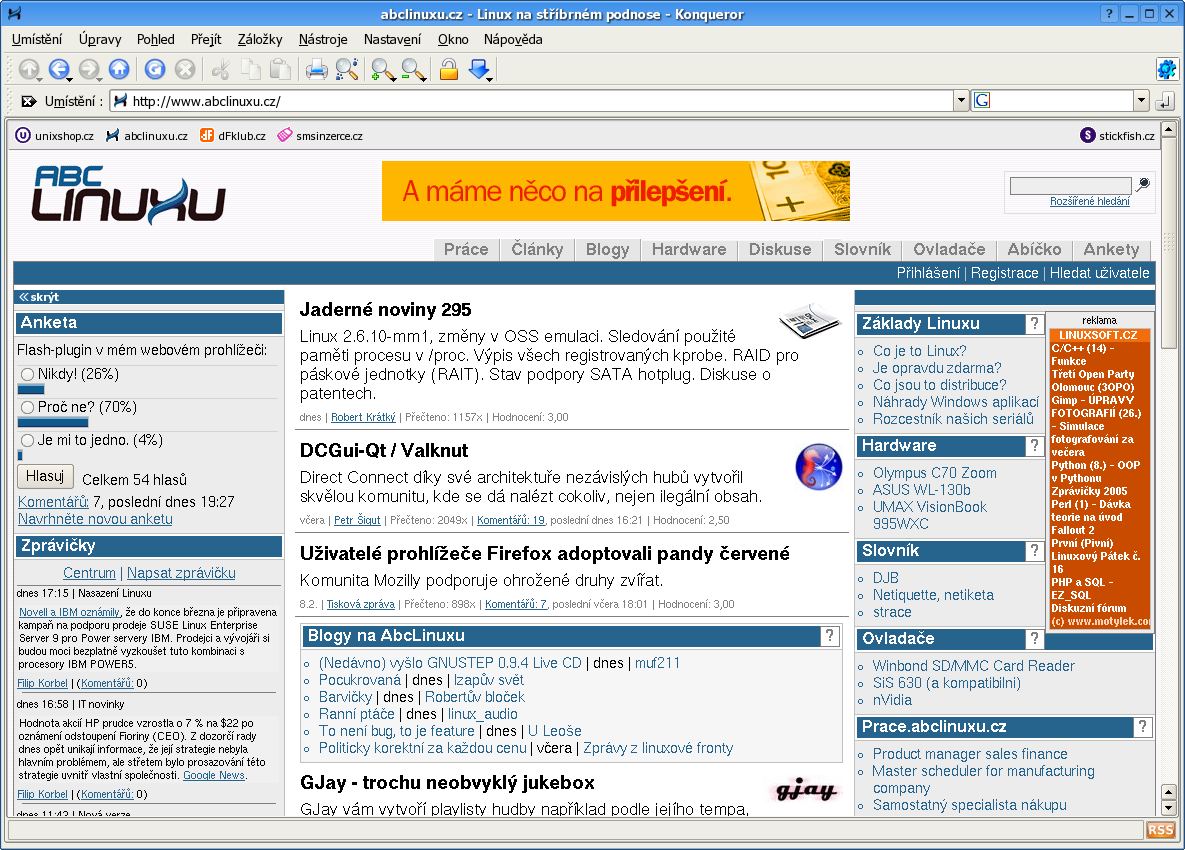The width and height of the screenshot is (1185, 850).
Task: Select the 'Proč ne? (70%)' poll option
Action: coord(27,407)
